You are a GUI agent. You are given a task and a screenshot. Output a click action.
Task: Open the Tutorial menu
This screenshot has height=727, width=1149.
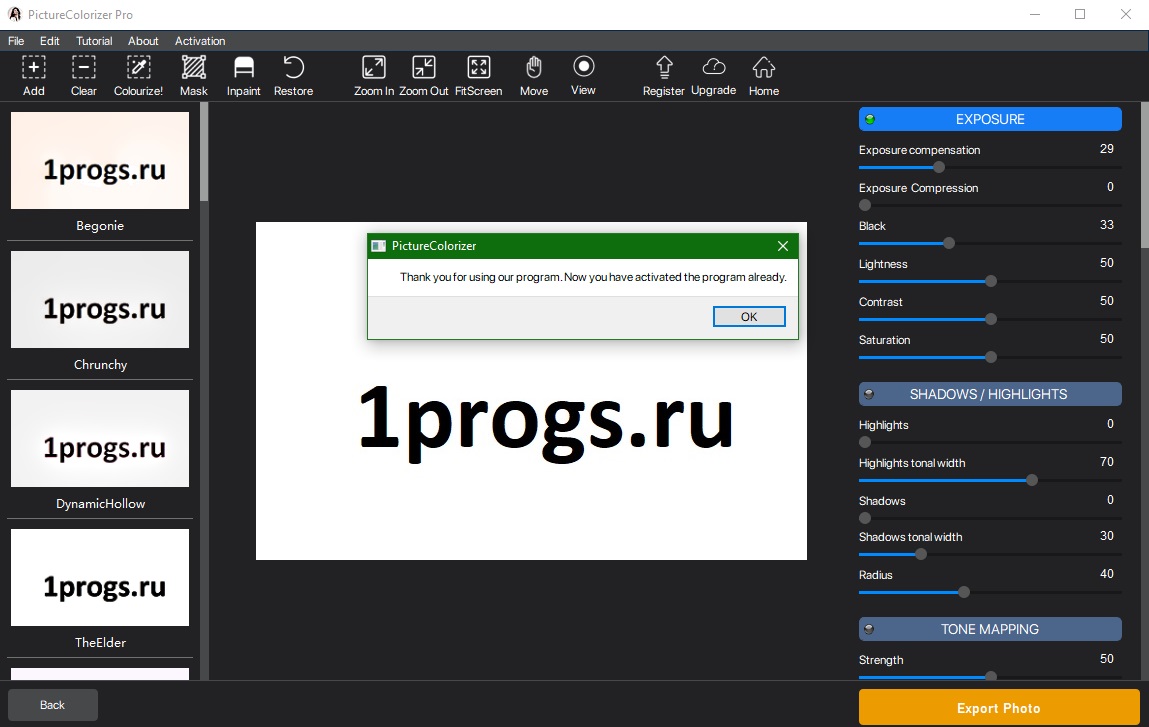pos(94,41)
